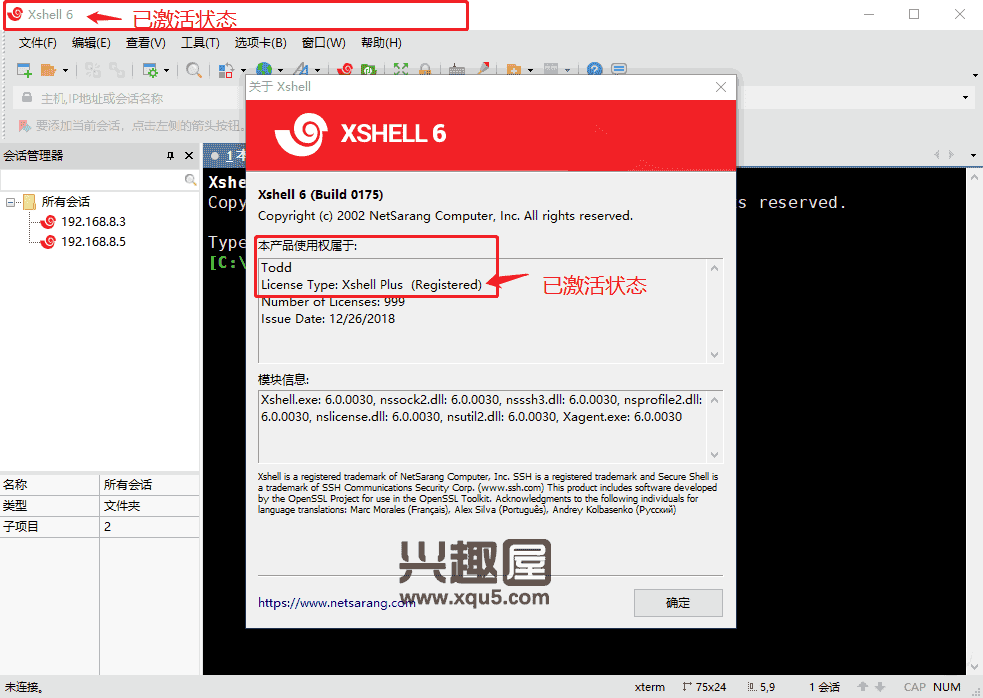Click the Highlight pen toolbar icon
This screenshot has width=983, height=698.
tap(483, 69)
